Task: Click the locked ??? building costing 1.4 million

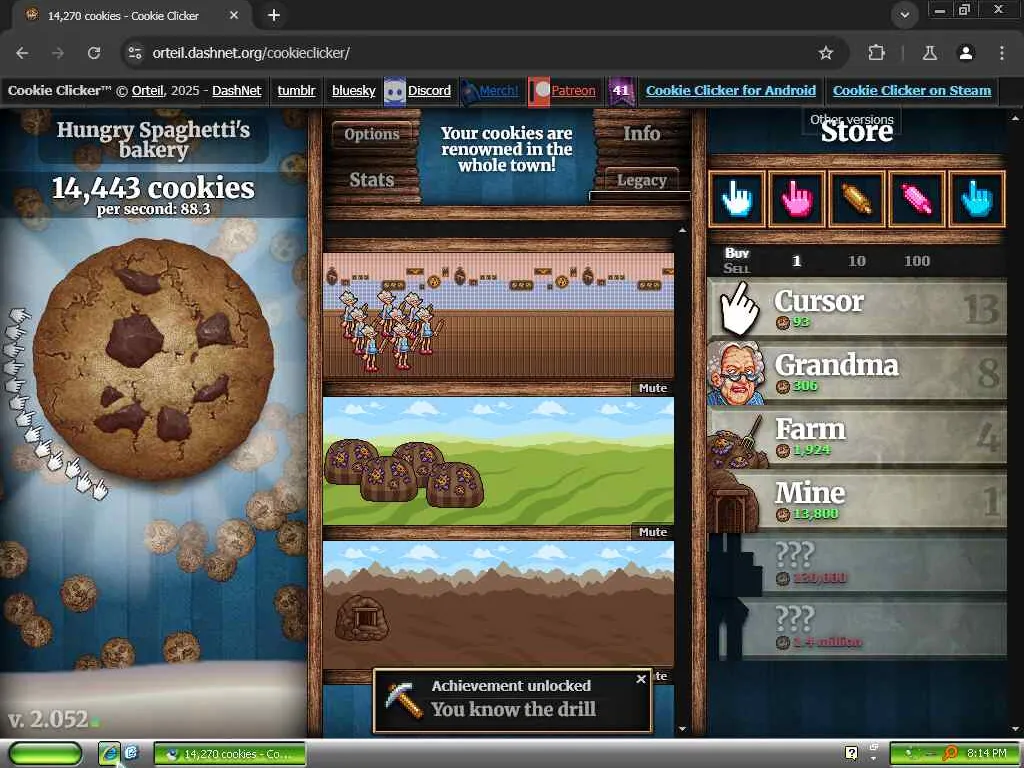Action: [x=857, y=628]
